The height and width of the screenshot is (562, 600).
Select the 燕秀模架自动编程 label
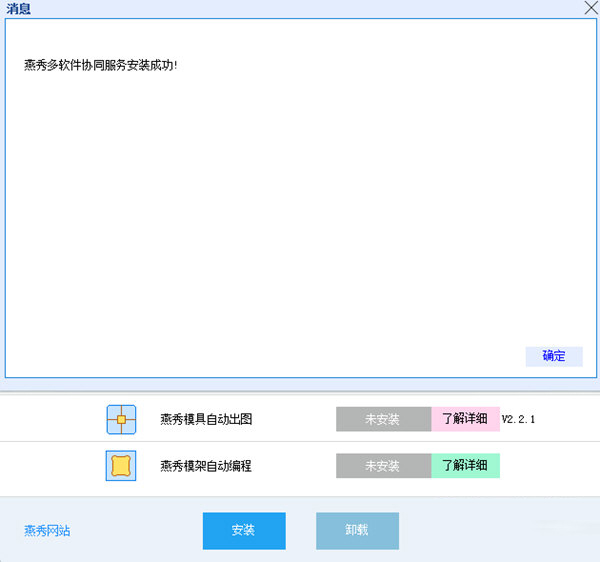click(206, 466)
